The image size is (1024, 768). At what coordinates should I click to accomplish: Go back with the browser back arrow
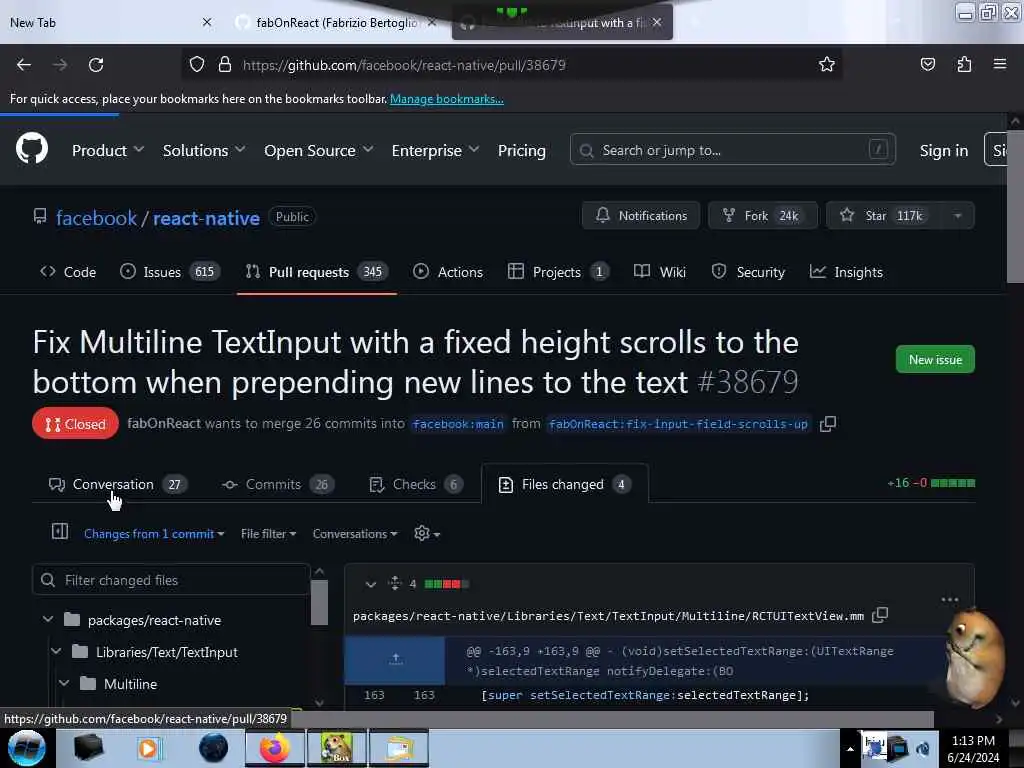(x=24, y=65)
